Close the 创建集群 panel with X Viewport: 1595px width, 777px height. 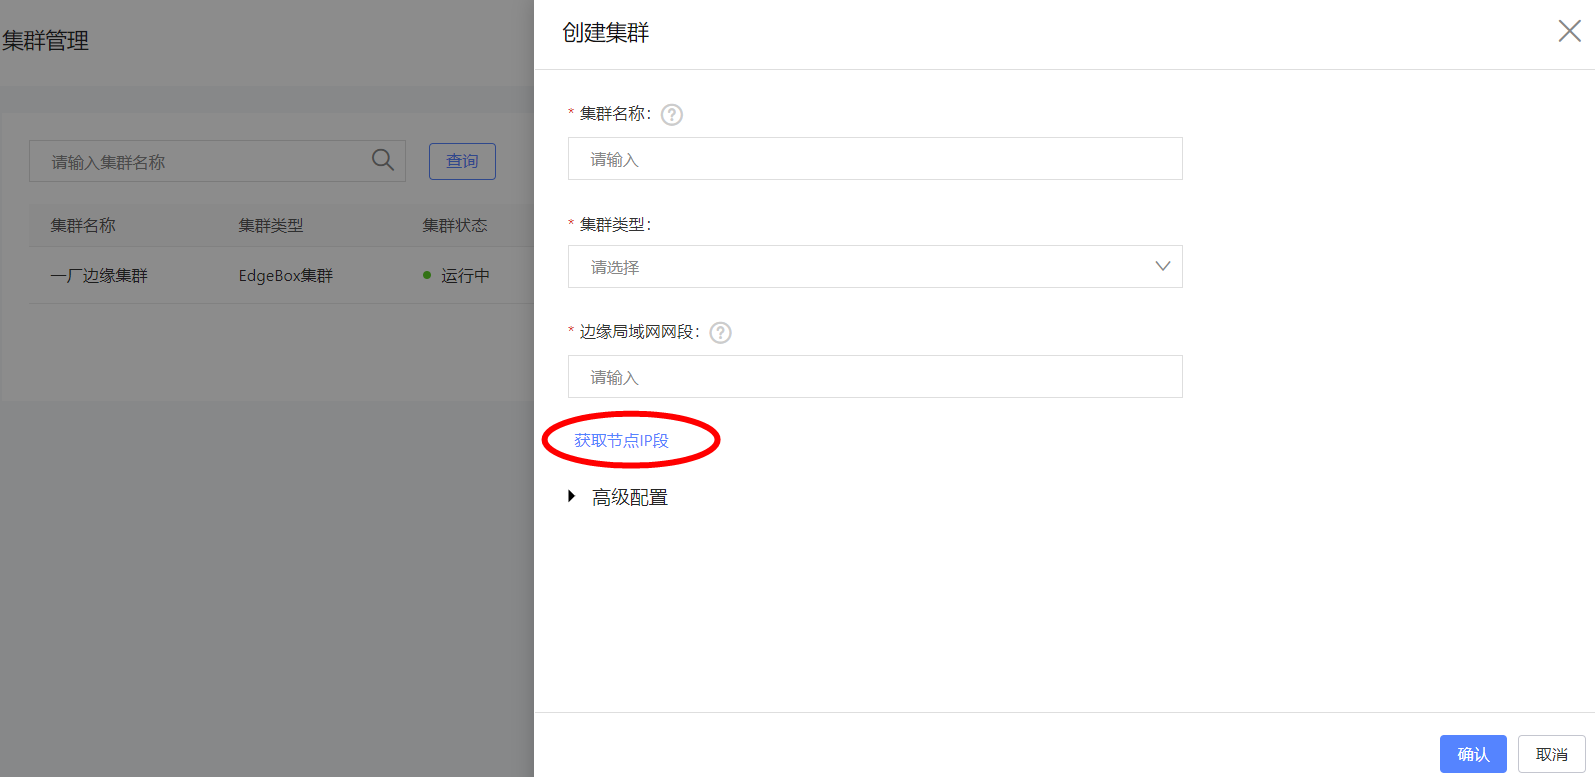(x=1569, y=31)
